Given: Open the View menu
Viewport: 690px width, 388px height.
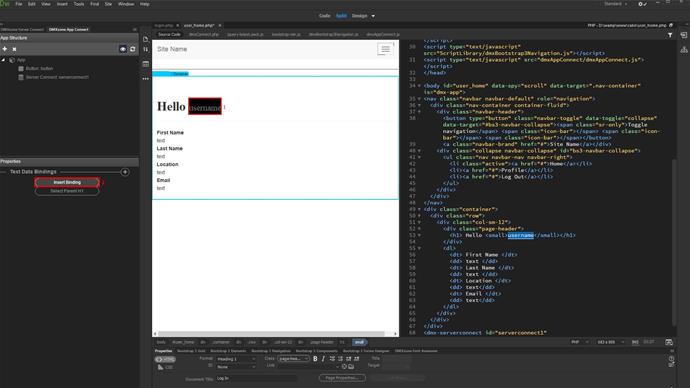Looking at the screenshot, I should [46, 4].
